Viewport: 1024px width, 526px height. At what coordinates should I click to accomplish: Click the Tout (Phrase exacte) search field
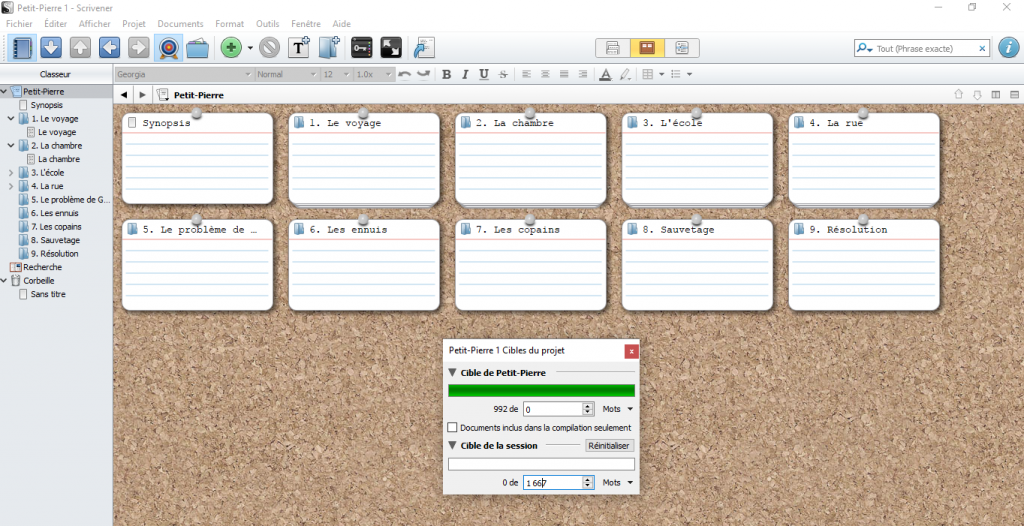pos(924,48)
